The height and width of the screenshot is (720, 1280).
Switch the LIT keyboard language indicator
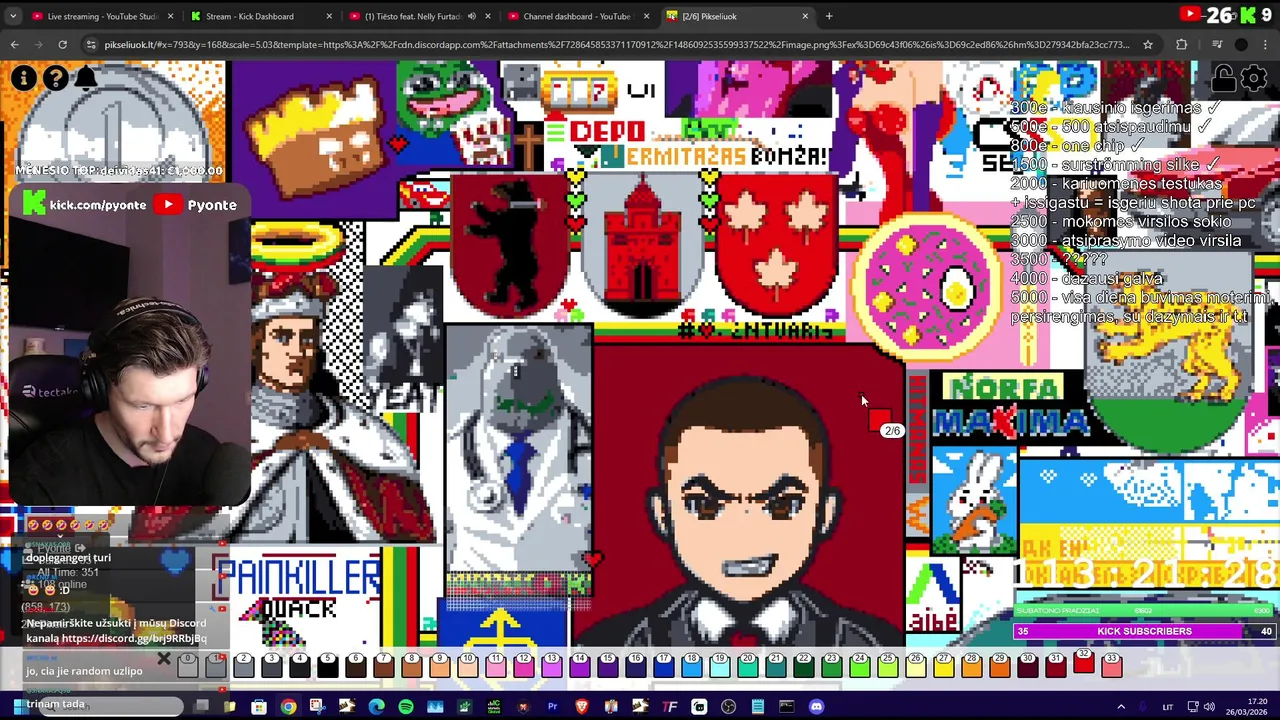(1167, 707)
